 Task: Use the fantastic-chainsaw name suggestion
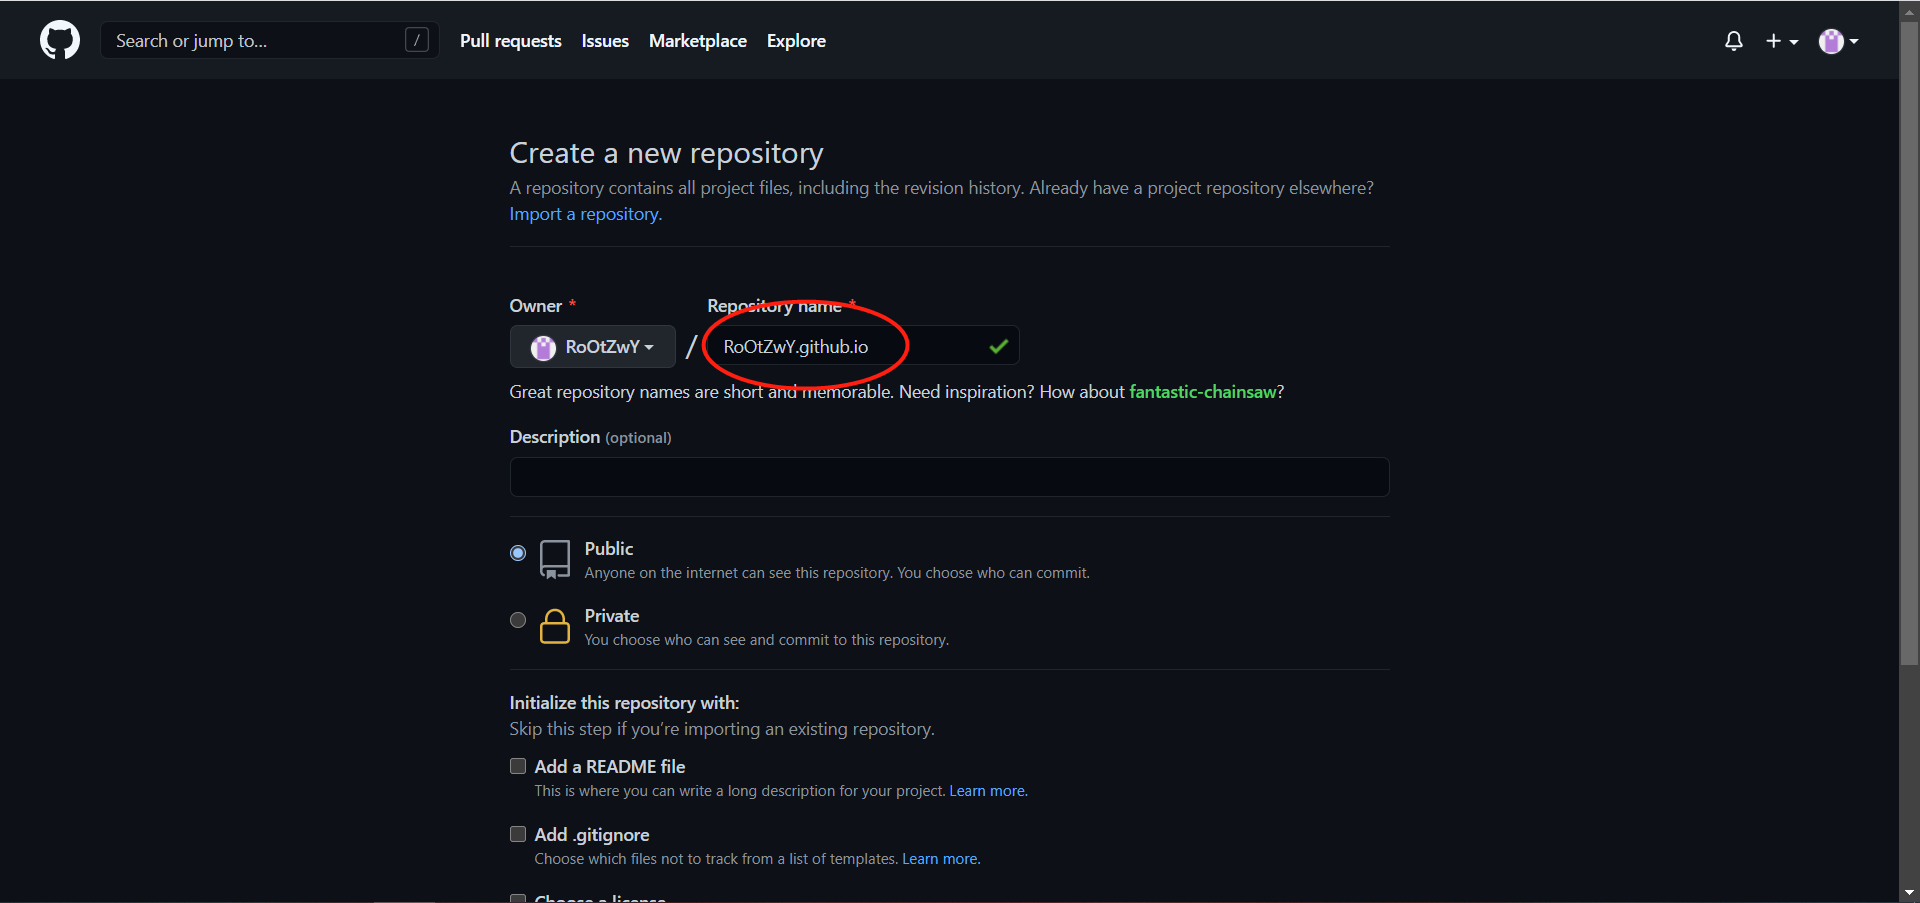click(1203, 392)
